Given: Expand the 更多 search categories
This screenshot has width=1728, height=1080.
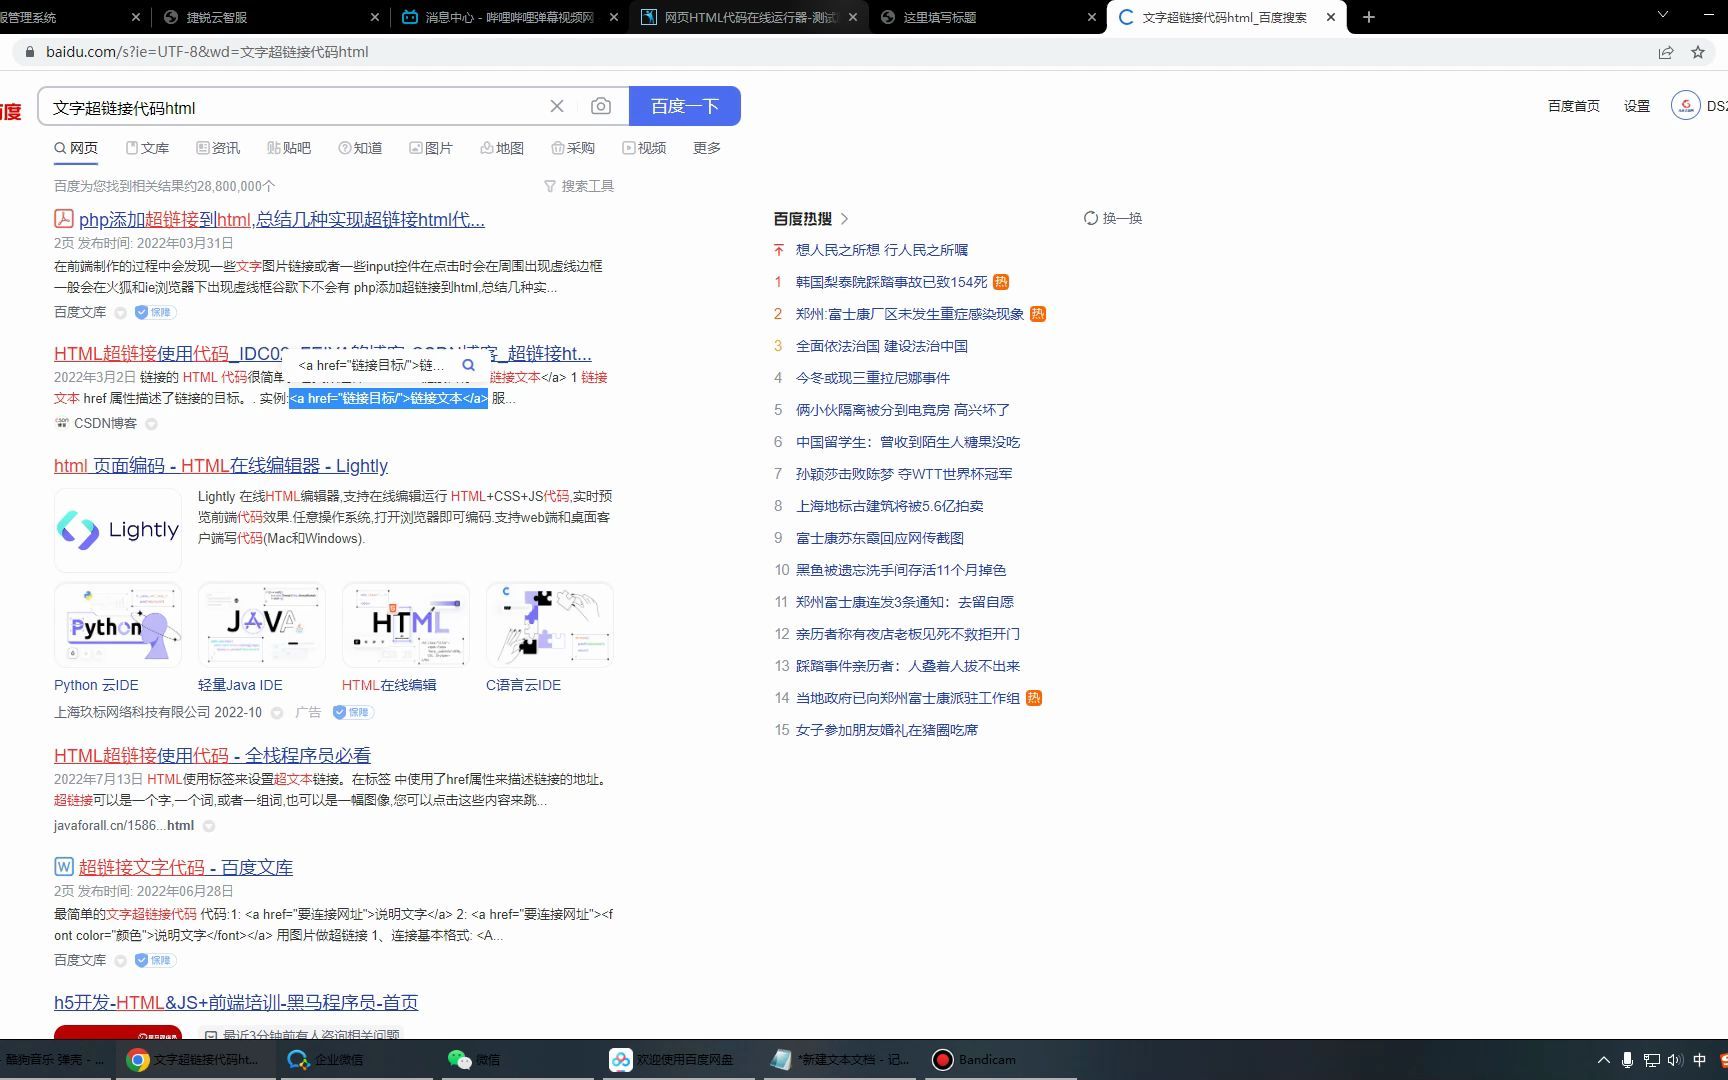Looking at the screenshot, I should point(707,148).
